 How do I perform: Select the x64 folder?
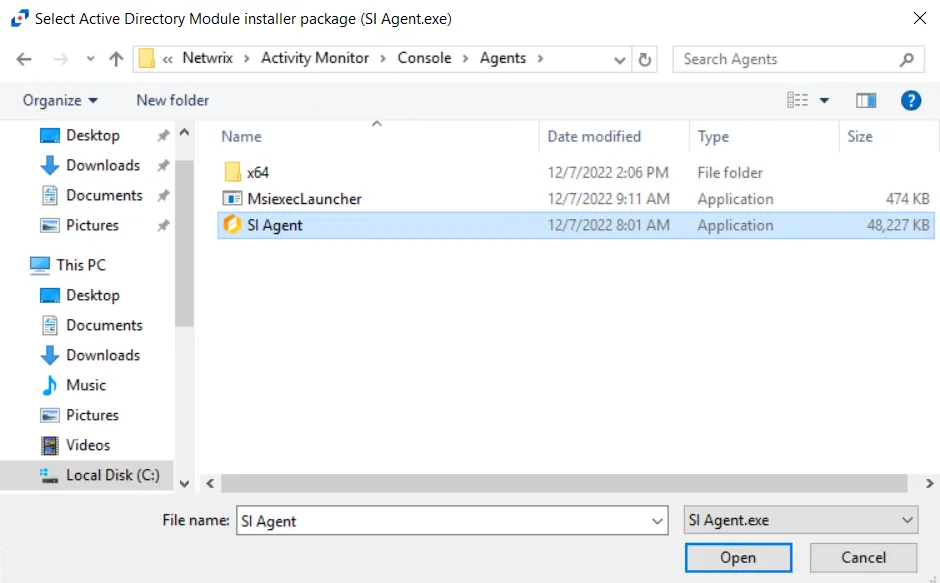tap(258, 173)
